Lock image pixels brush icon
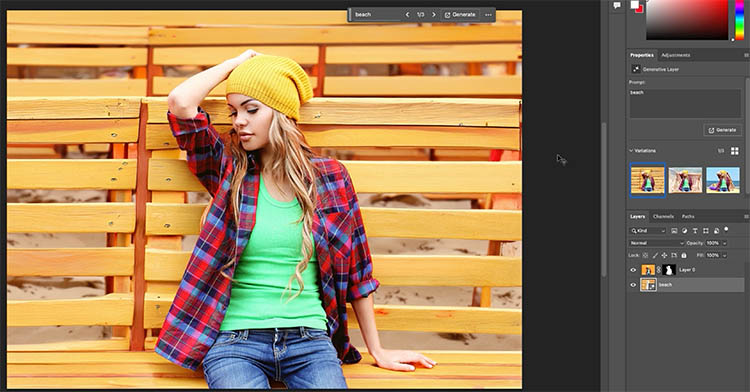This screenshot has height=392, width=750. click(x=655, y=255)
